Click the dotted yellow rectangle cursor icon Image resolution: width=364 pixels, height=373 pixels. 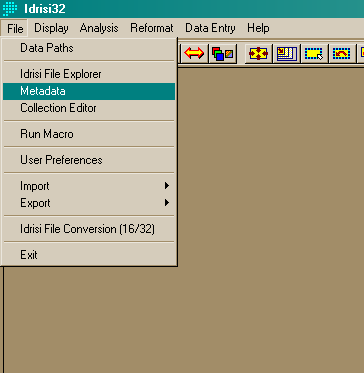pos(314,53)
